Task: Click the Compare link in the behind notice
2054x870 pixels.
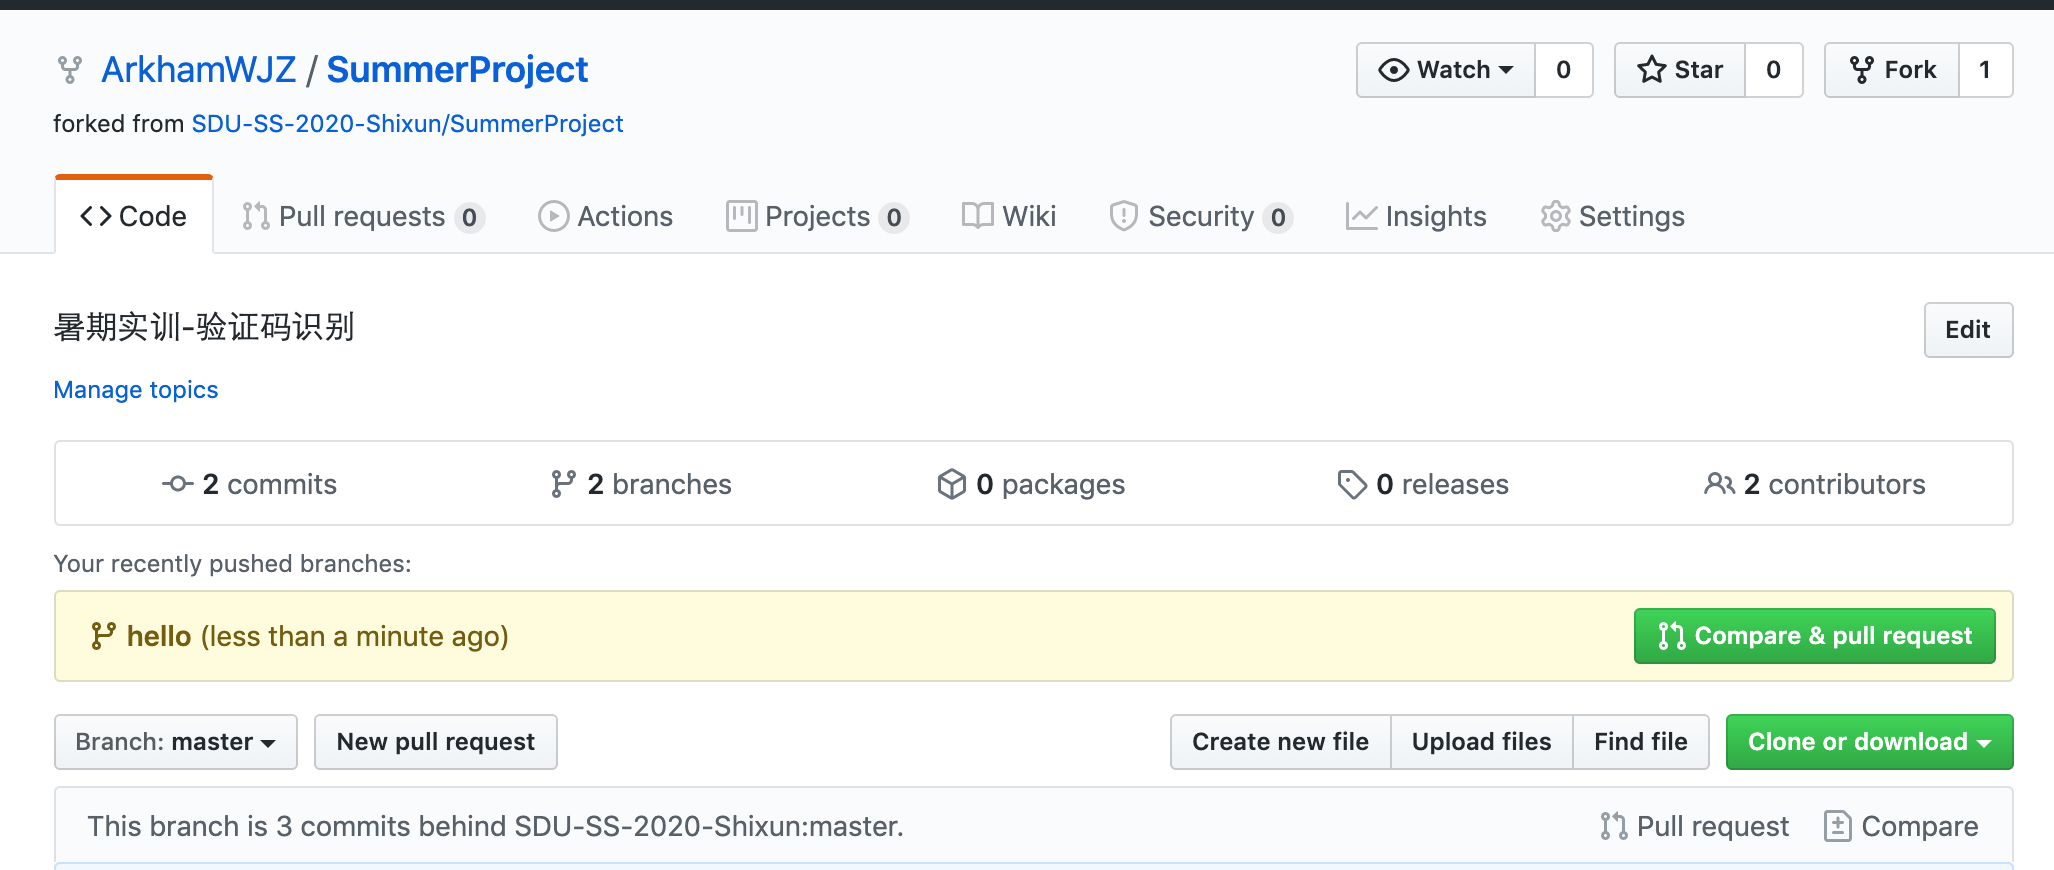Action: [1901, 826]
